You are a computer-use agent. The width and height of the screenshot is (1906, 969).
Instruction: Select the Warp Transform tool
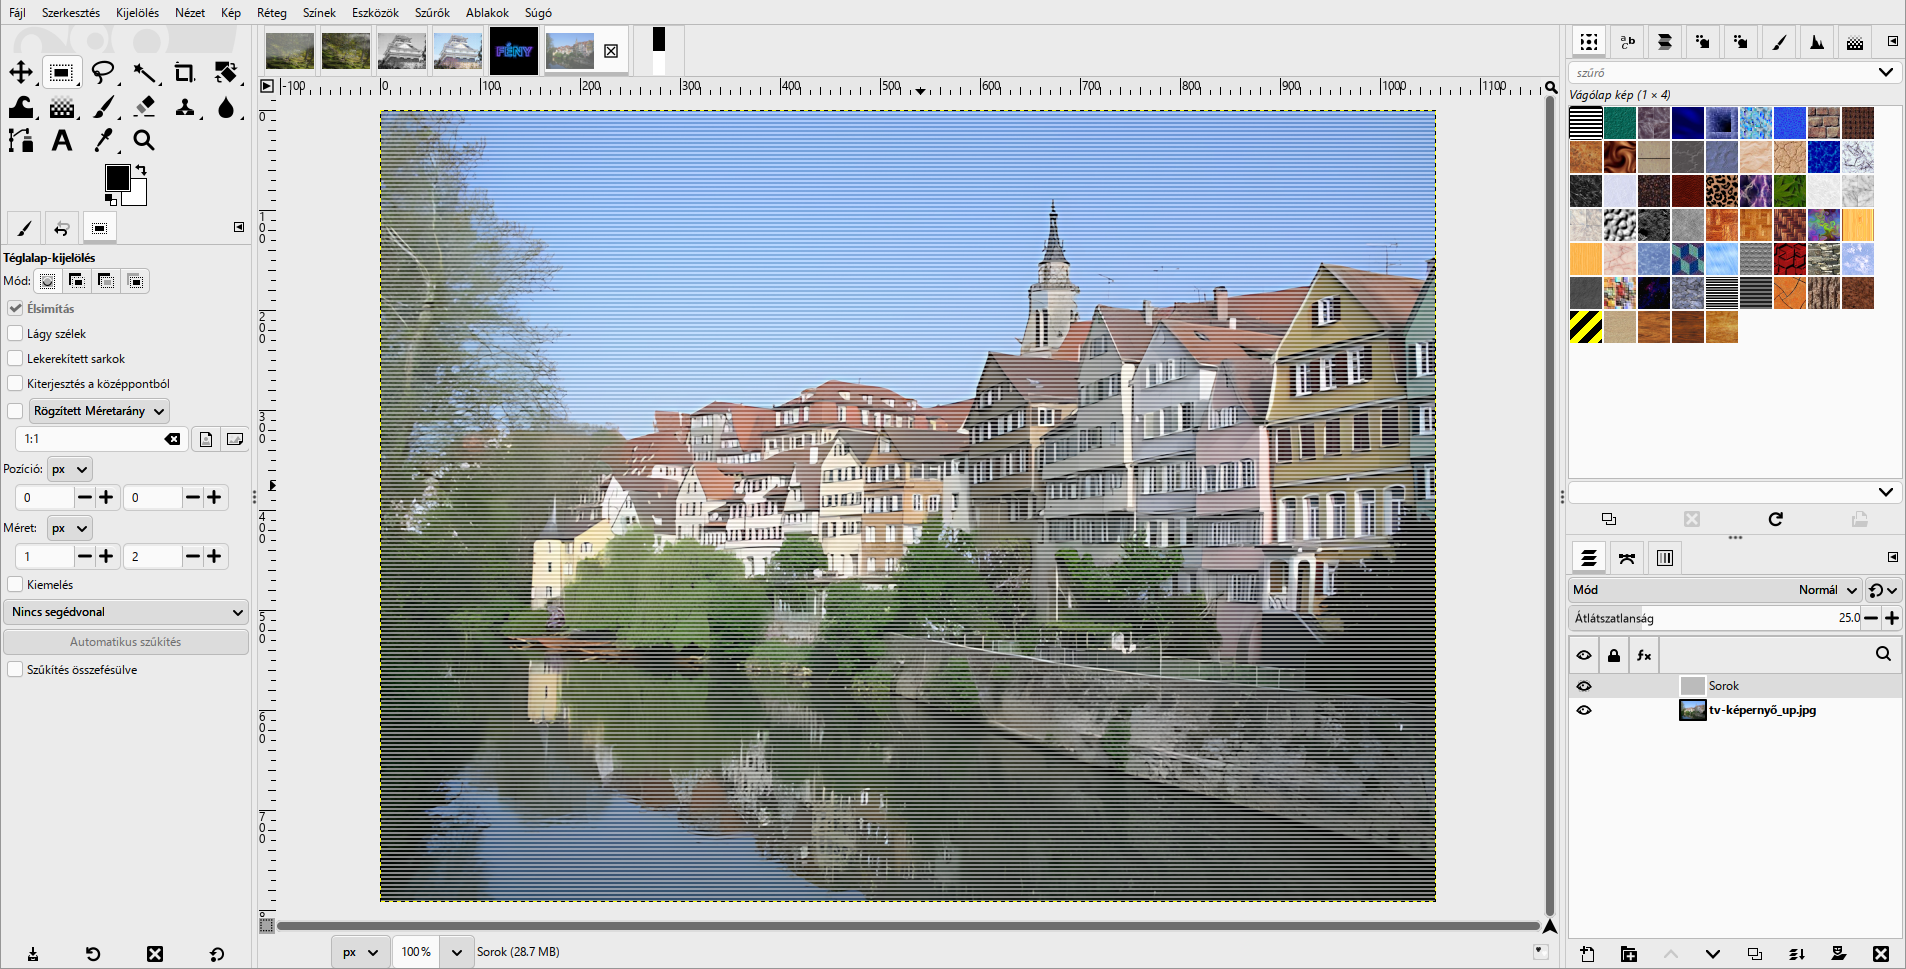tap(21, 107)
